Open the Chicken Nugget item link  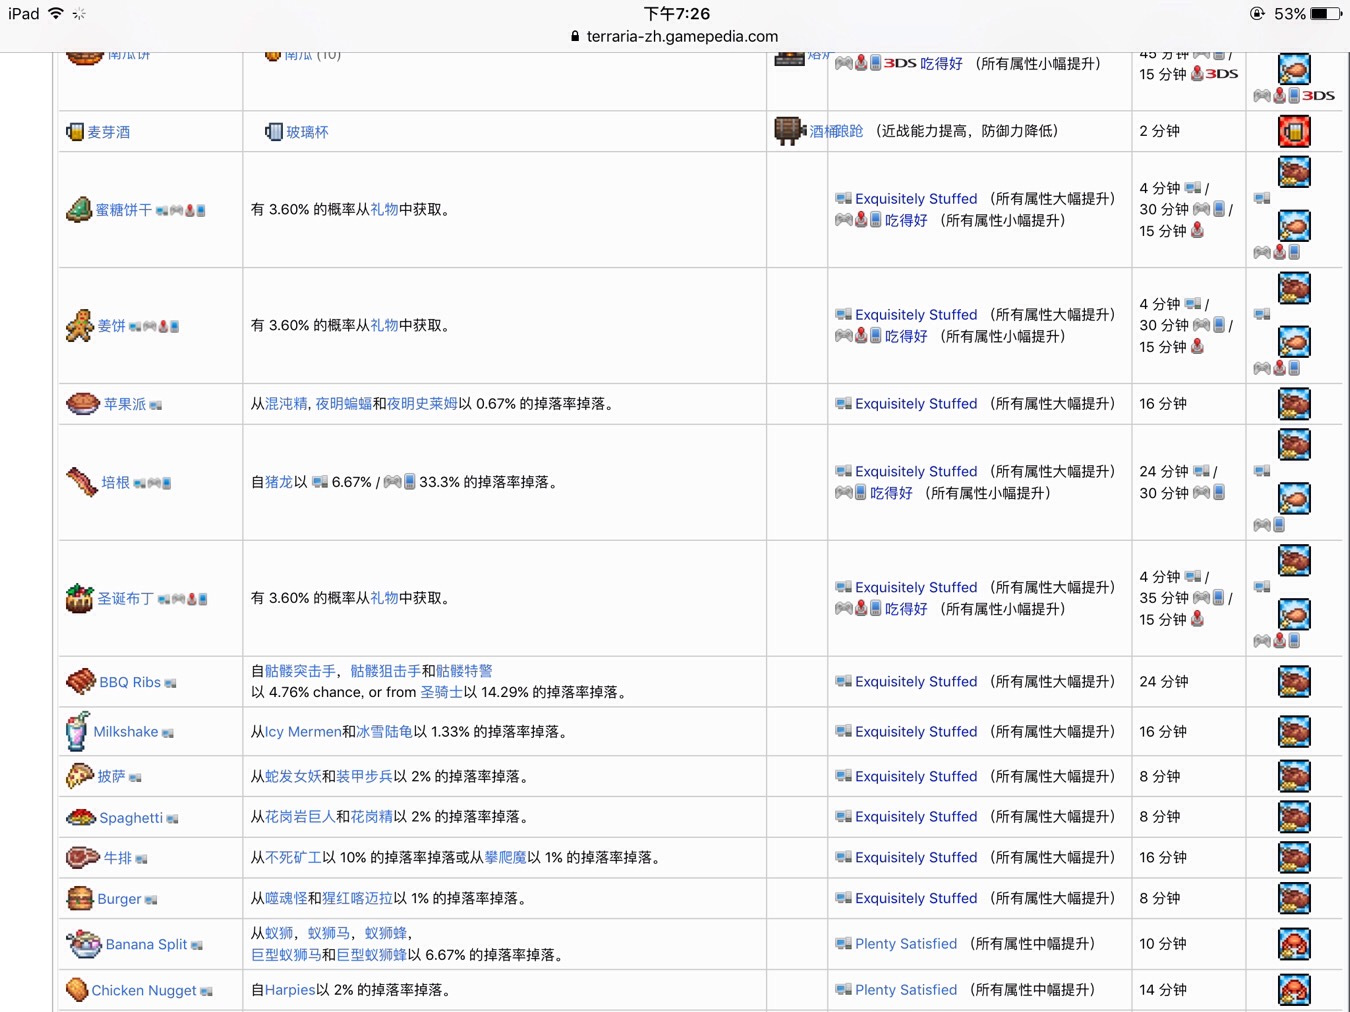coord(144,990)
